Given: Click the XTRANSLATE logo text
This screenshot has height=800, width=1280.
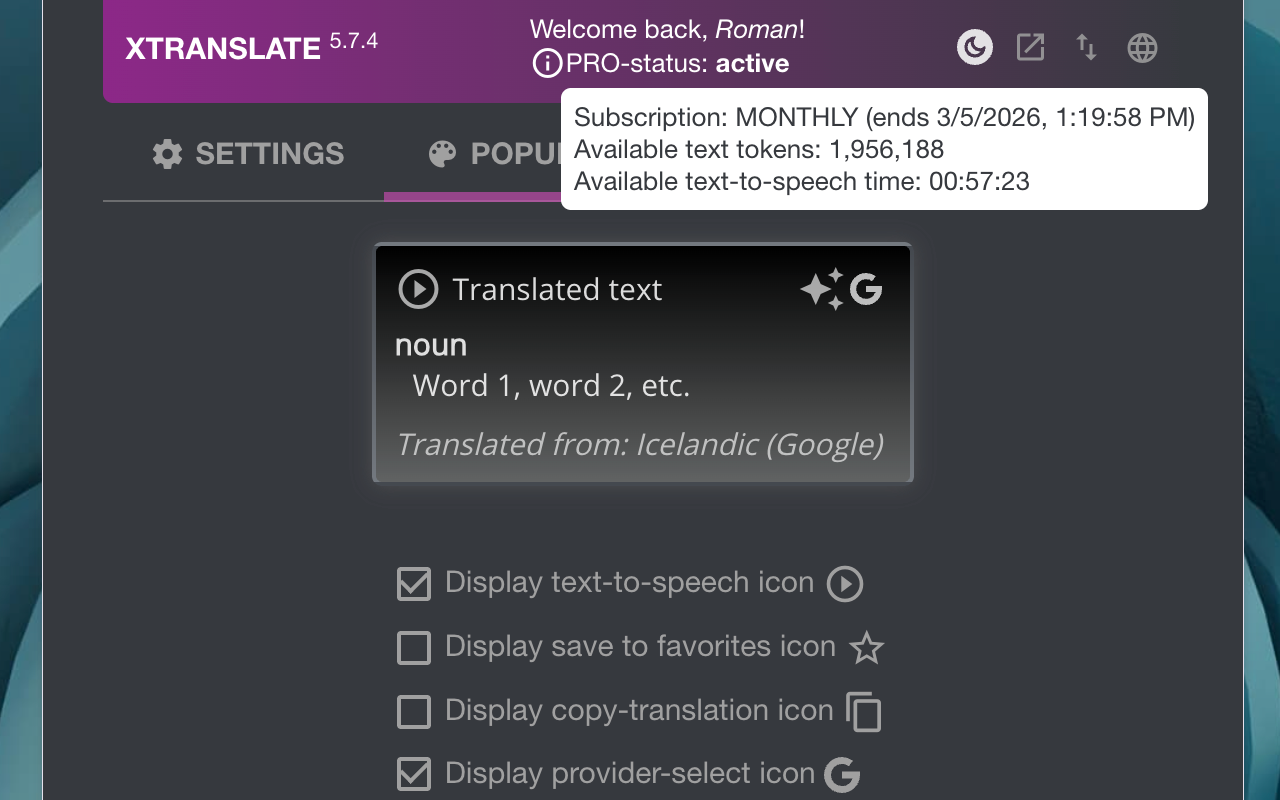Looking at the screenshot, I should click(x=222, y=47).
